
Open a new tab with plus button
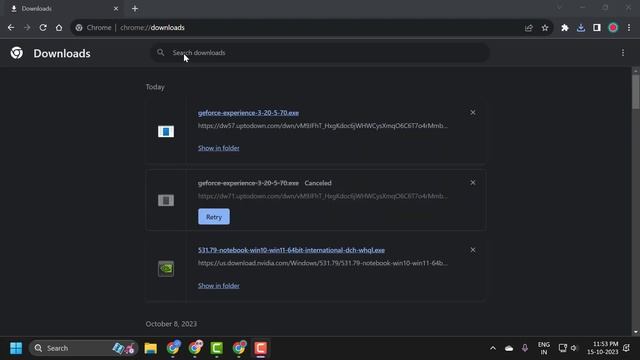click(x=135, y=9)
